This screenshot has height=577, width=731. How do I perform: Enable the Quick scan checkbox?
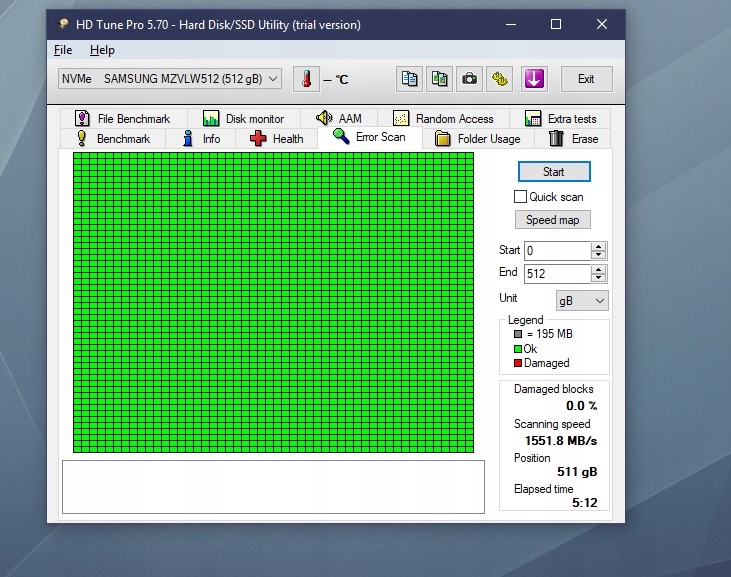[520, 197]
